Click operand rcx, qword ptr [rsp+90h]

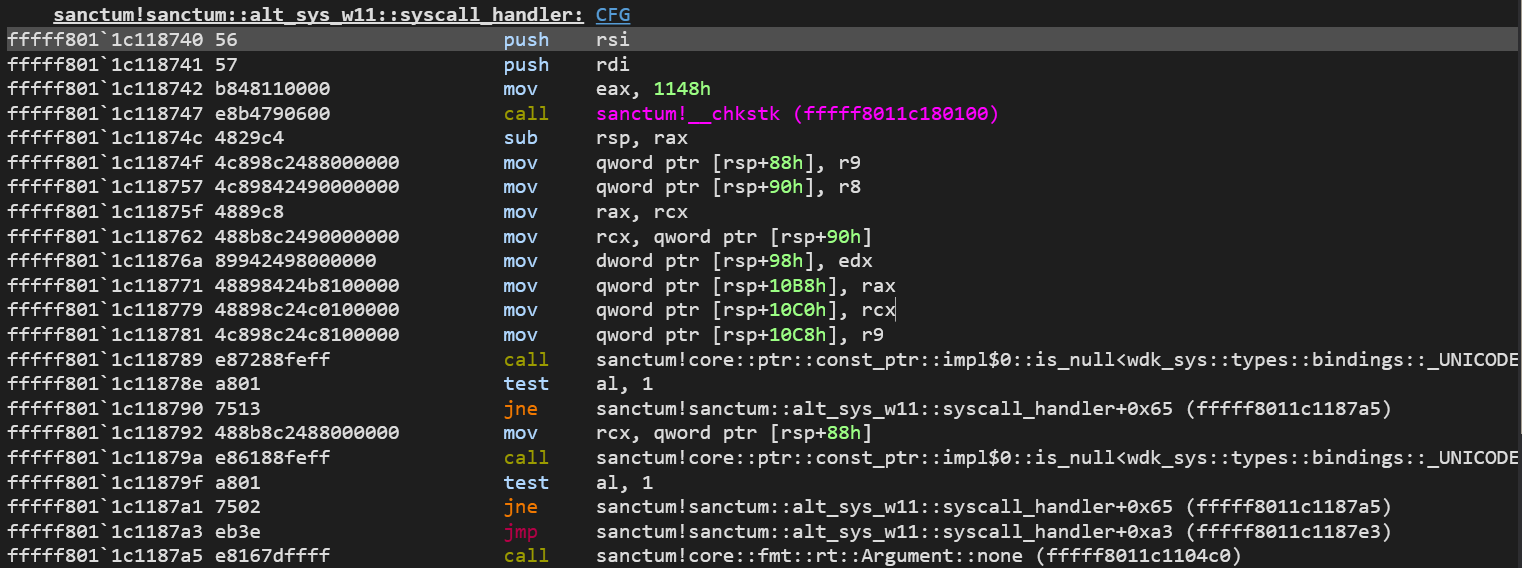point(734,237)
